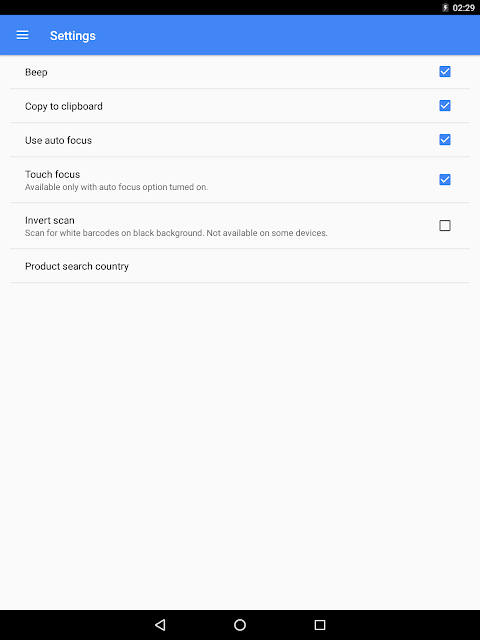The height and width of the screenshot is (640, 480).
Task: Turn off the Touch focus checkbox
Action: (x=445, y=180)
